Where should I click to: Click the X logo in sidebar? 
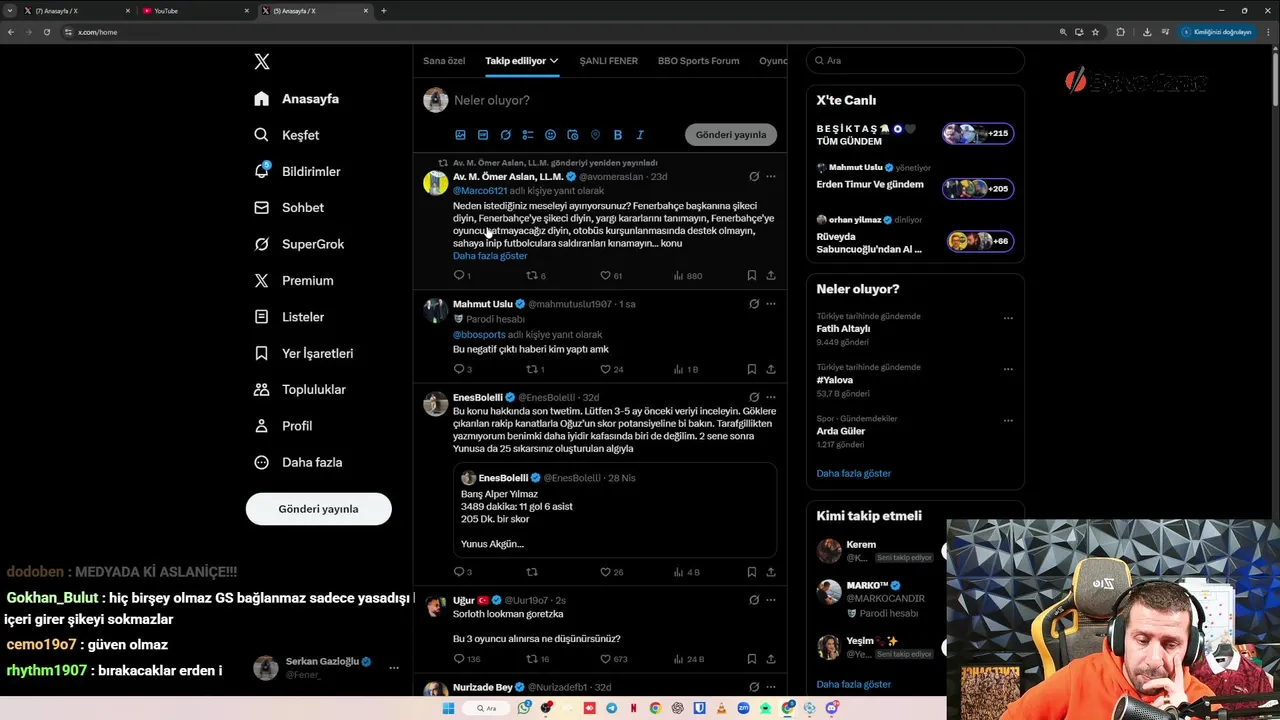coord(262,61)
